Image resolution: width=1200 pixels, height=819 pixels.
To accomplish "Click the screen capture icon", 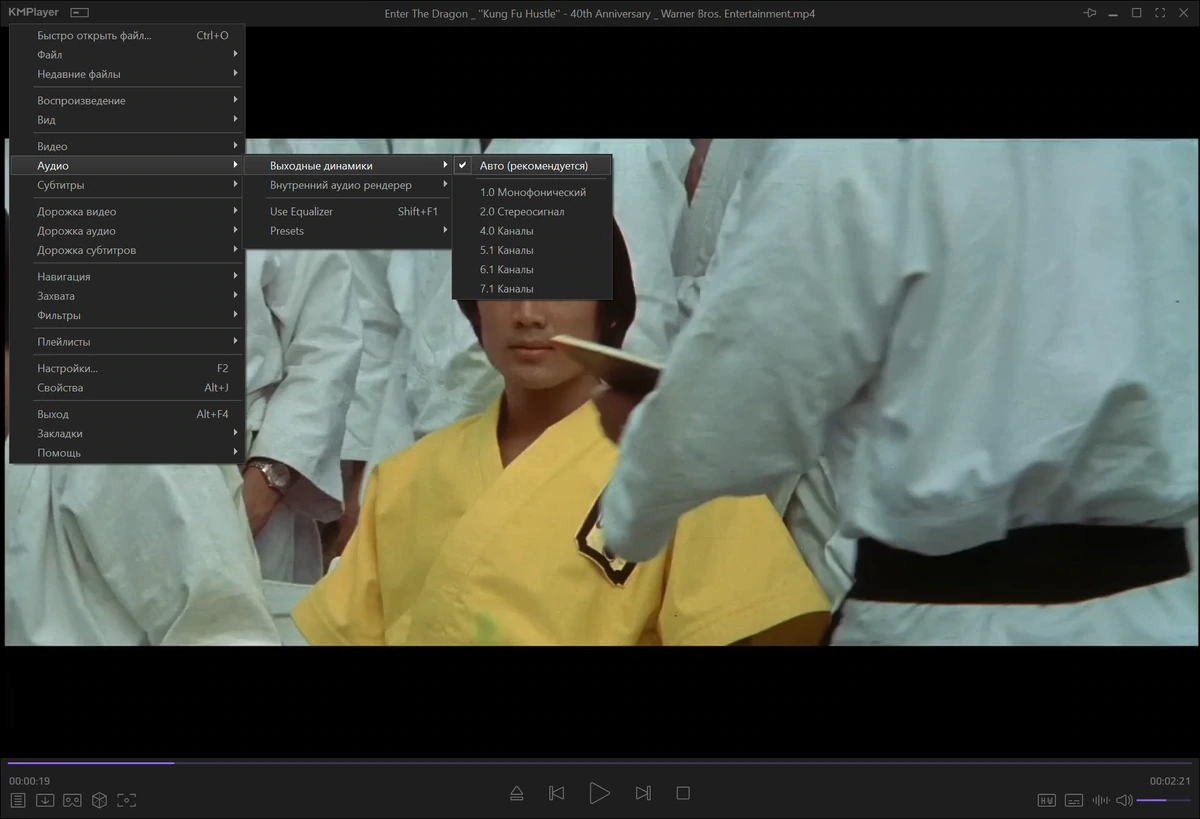I will tap(126, 800).
